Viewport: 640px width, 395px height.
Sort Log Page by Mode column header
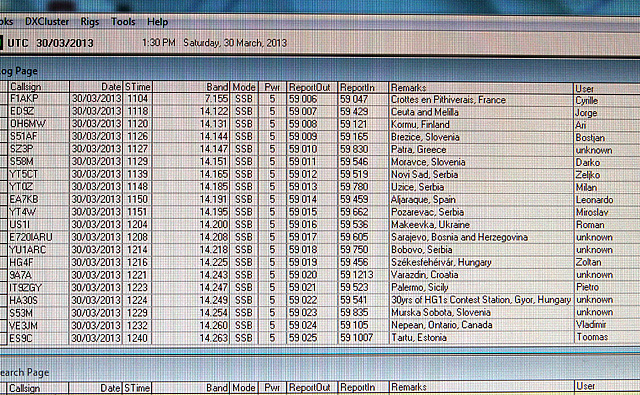coord(244,87)
